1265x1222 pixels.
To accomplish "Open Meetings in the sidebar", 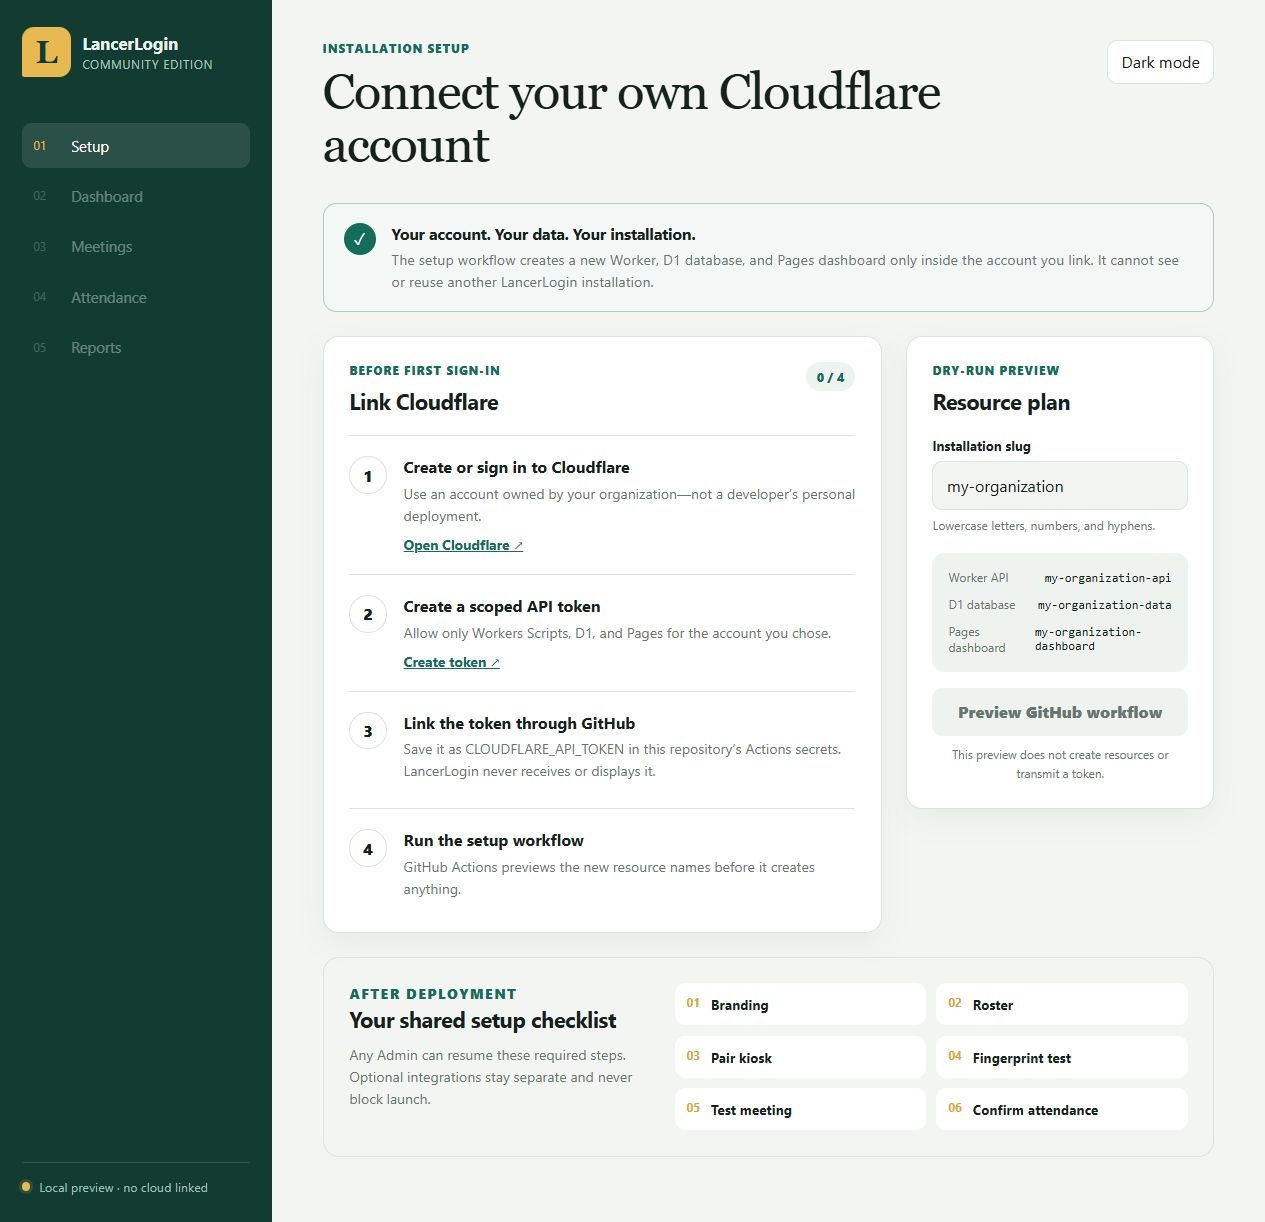I will (x=136, y=246).
